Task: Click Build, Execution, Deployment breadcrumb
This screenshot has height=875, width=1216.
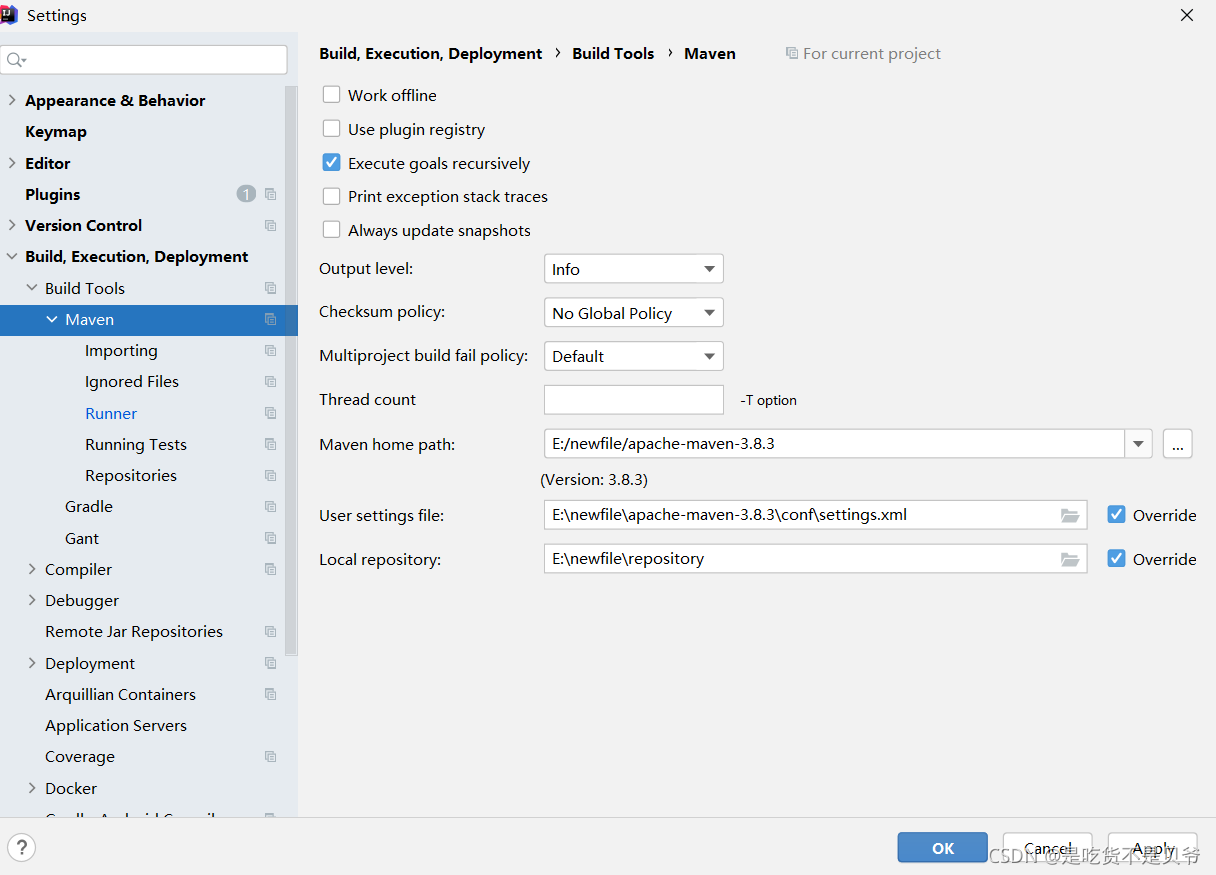Action: [x=431, y=53]
